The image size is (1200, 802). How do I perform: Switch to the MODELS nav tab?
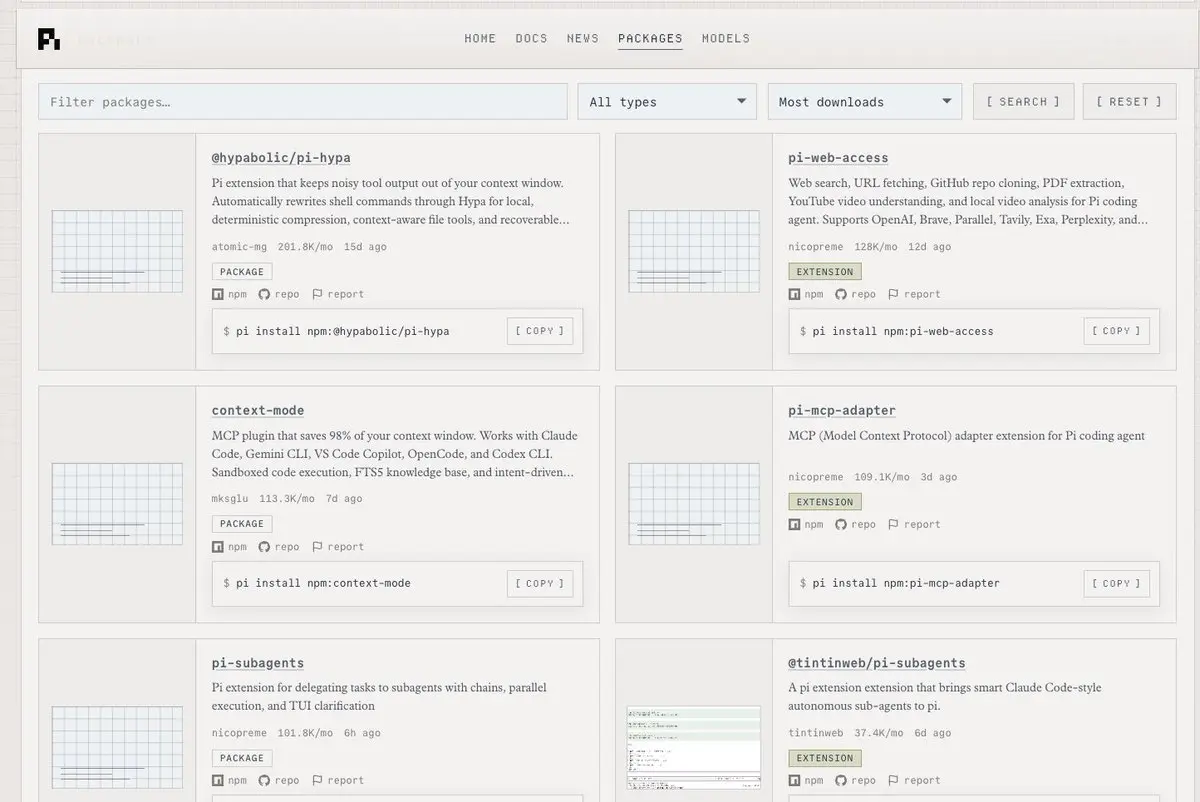[726, 38]
